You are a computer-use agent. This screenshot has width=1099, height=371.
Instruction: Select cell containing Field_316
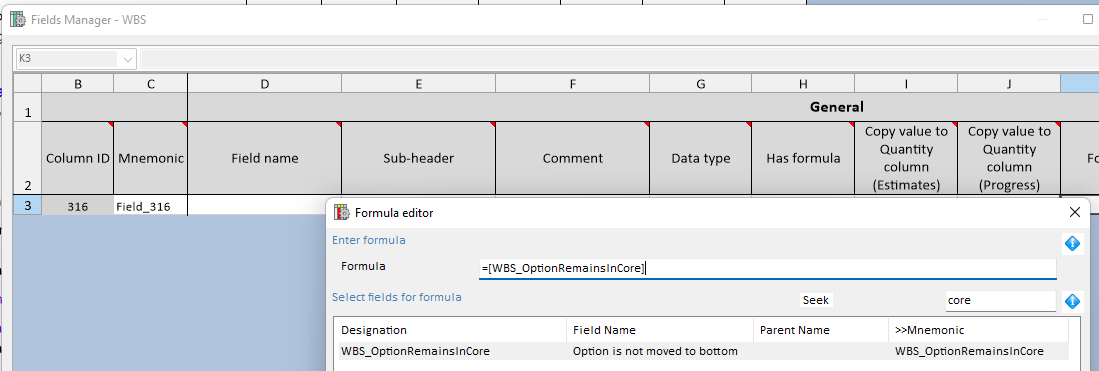click(x=150, y=207)
